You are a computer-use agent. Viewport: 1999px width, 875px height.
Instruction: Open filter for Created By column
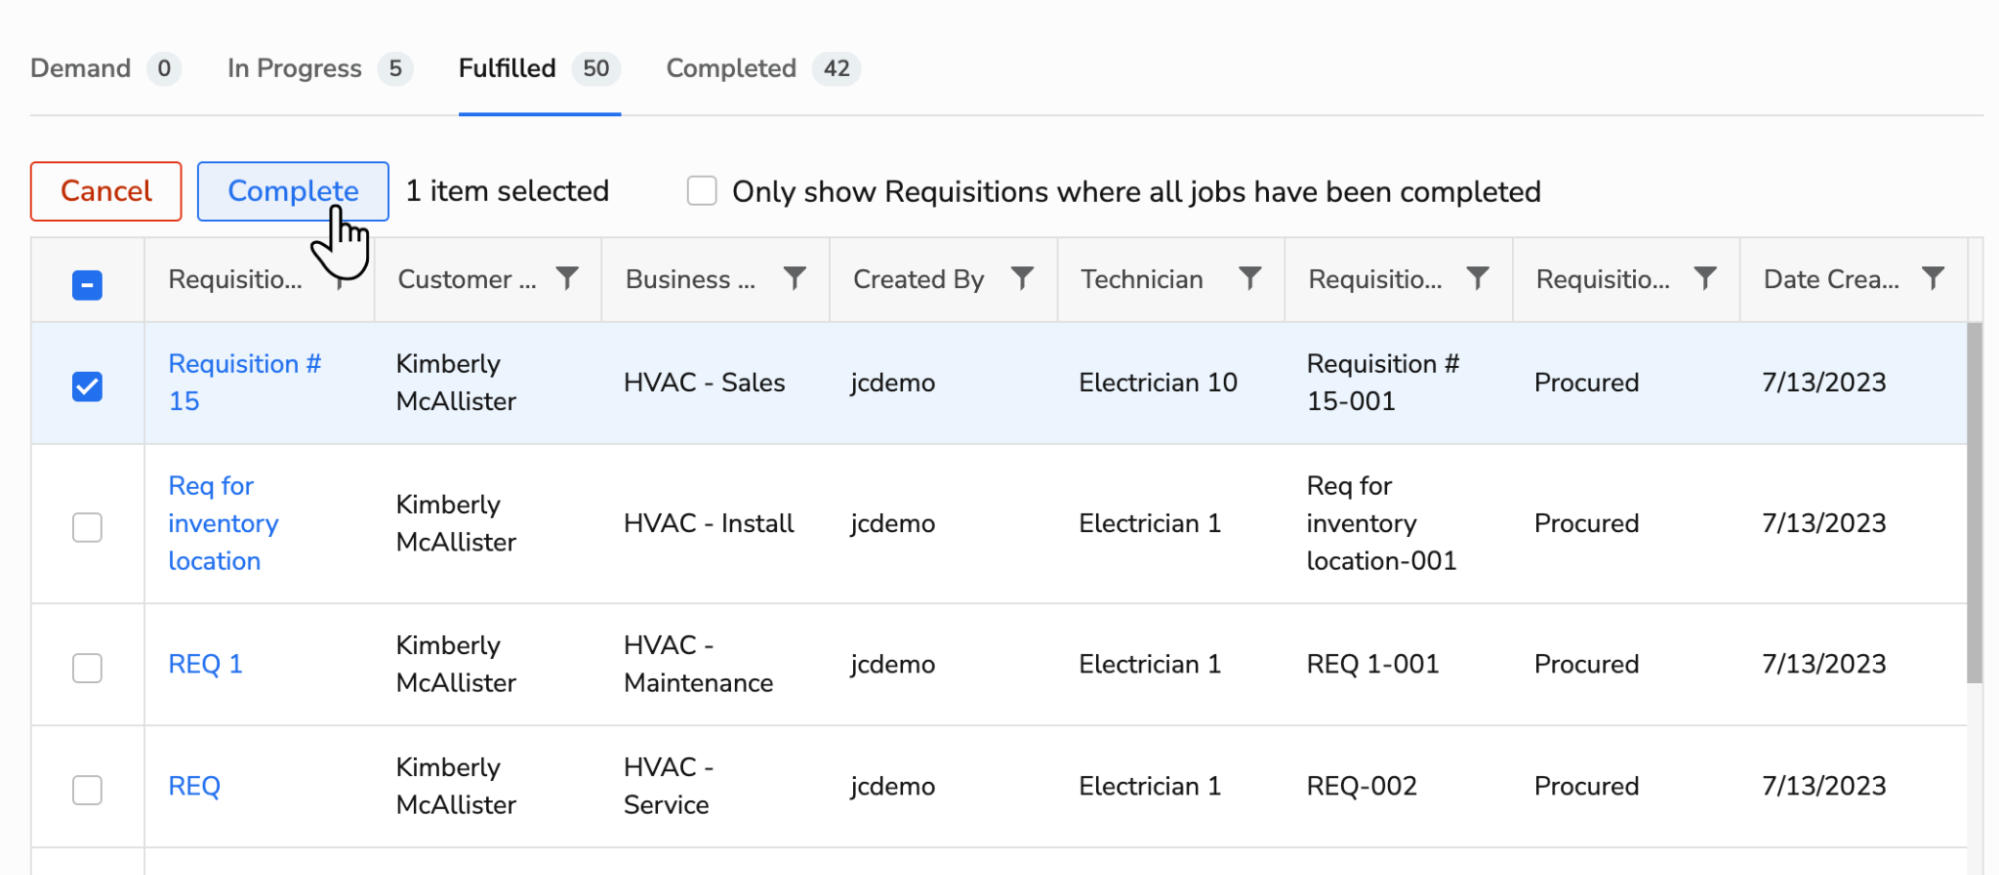(x=1022, y=279)
